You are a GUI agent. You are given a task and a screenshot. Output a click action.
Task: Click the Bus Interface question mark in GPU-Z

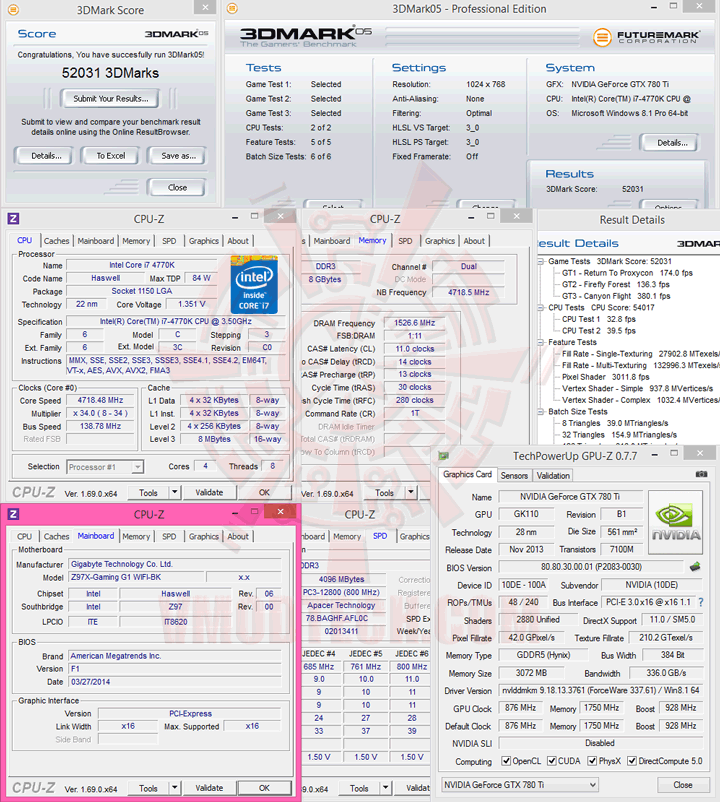pos(701,603)
